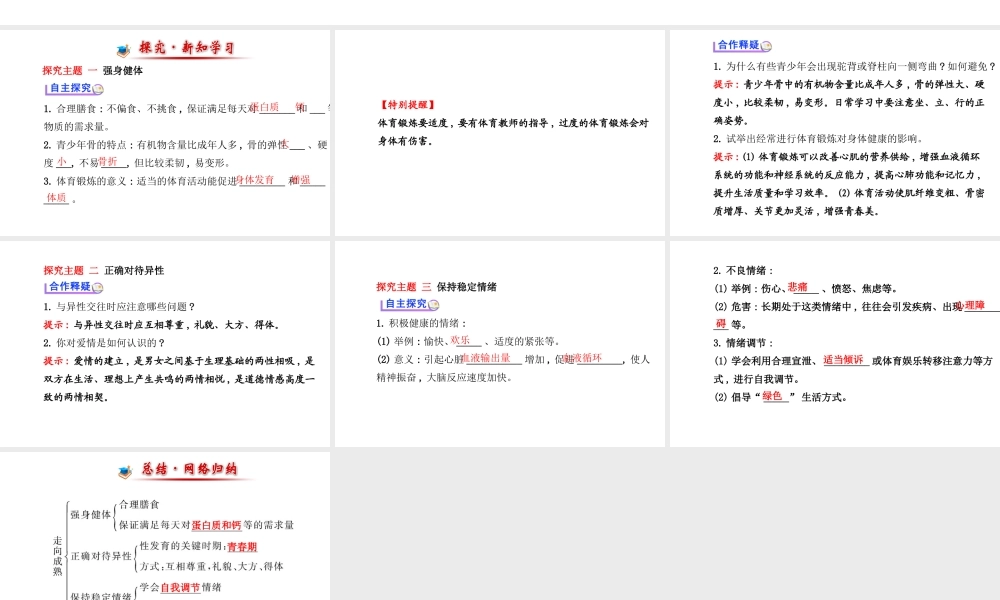The height and width of the screenshot is (600, 1000).
Task: Click the 合作释疑 label under 正确对待异性
Action: [70, 287]
